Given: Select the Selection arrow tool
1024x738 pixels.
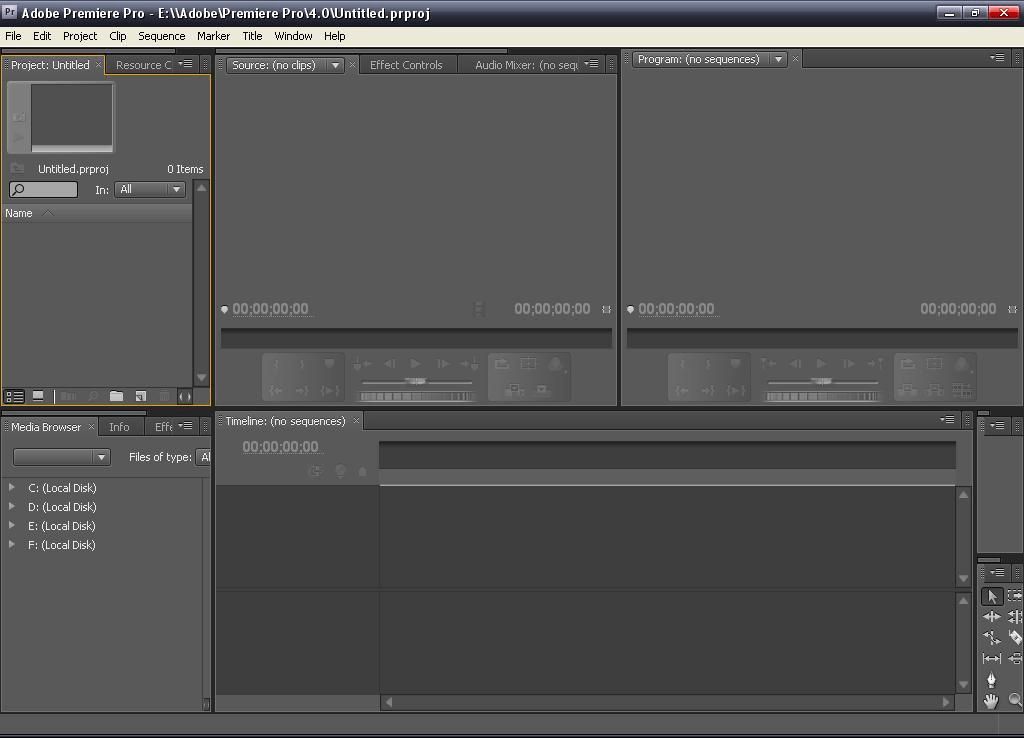Looking at the screenshot, I should (991, 596).
